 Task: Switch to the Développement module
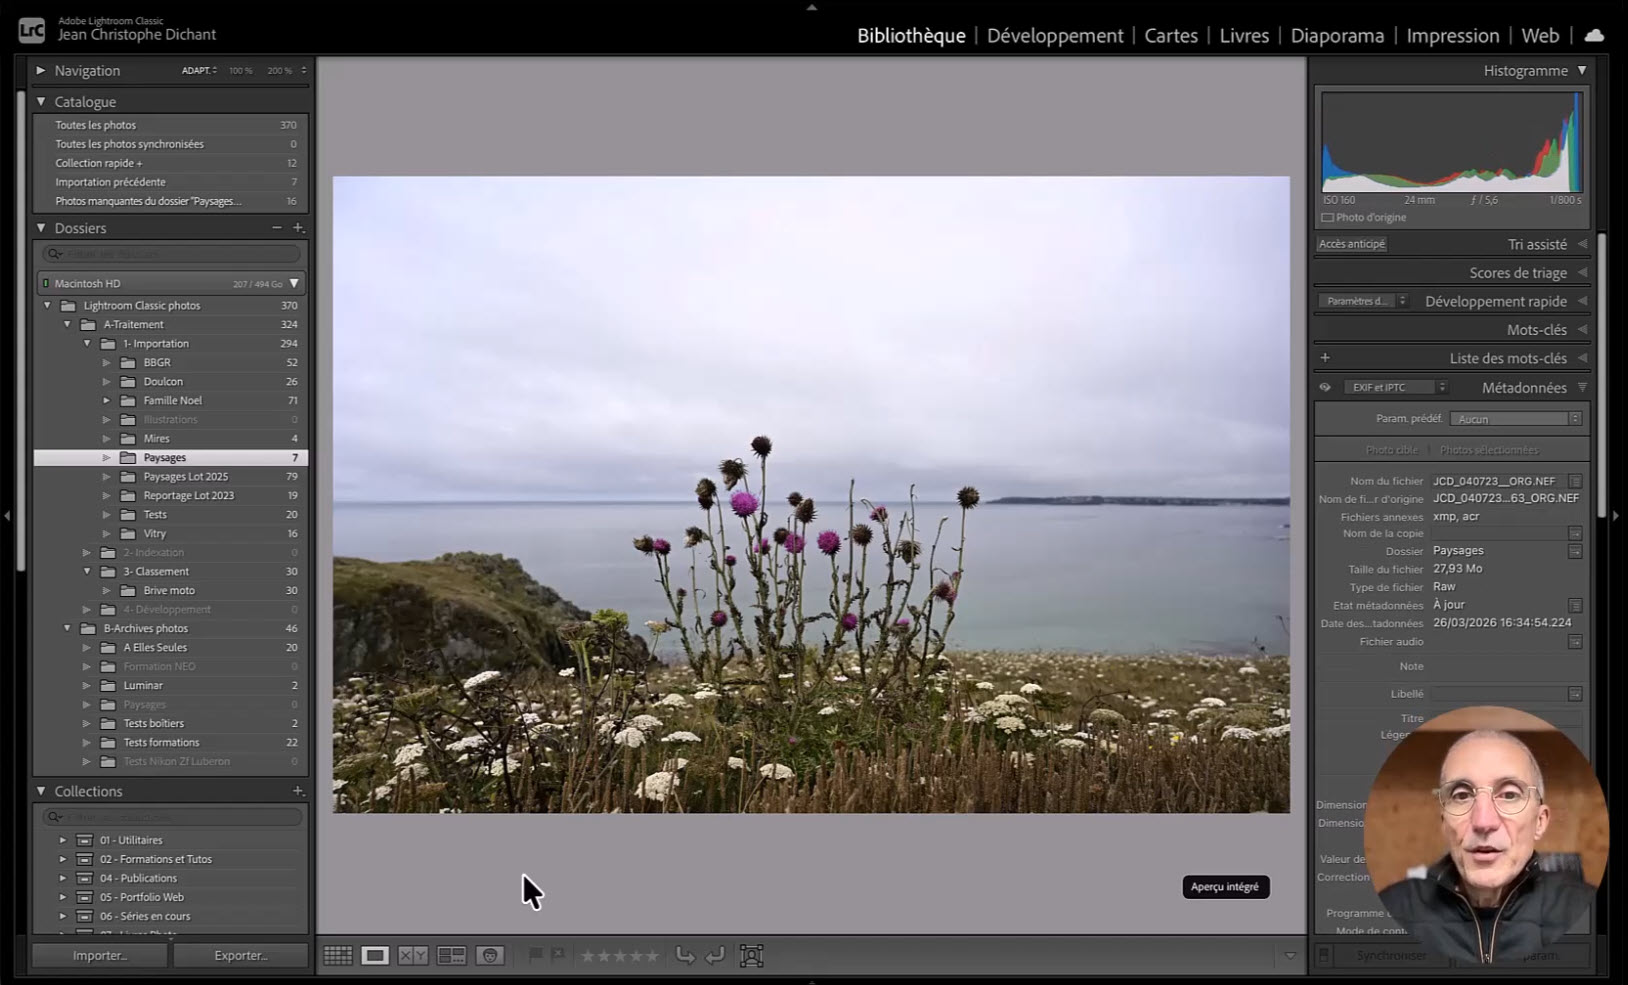pyautogui.click(x=1054, y=36)
